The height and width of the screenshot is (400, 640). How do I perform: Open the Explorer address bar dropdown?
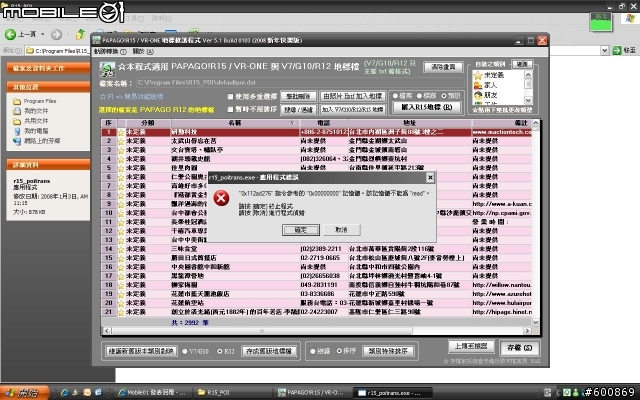click(x=605, y=50)
